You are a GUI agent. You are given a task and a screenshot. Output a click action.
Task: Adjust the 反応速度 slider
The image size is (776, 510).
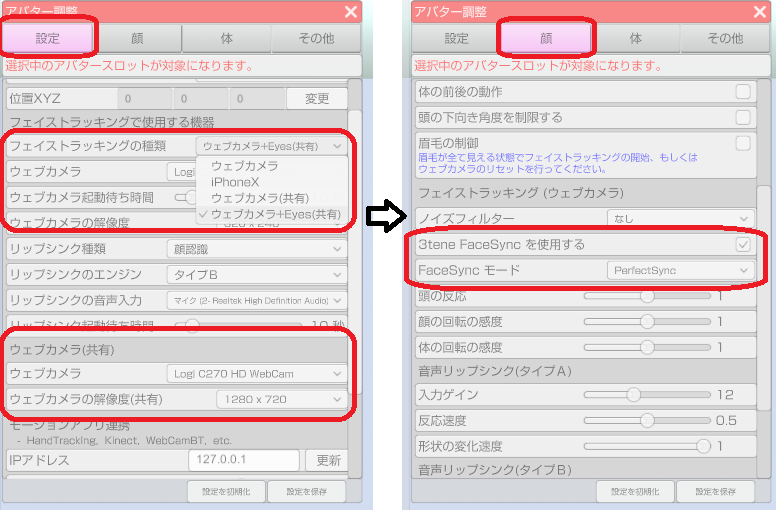click(647, 420)
